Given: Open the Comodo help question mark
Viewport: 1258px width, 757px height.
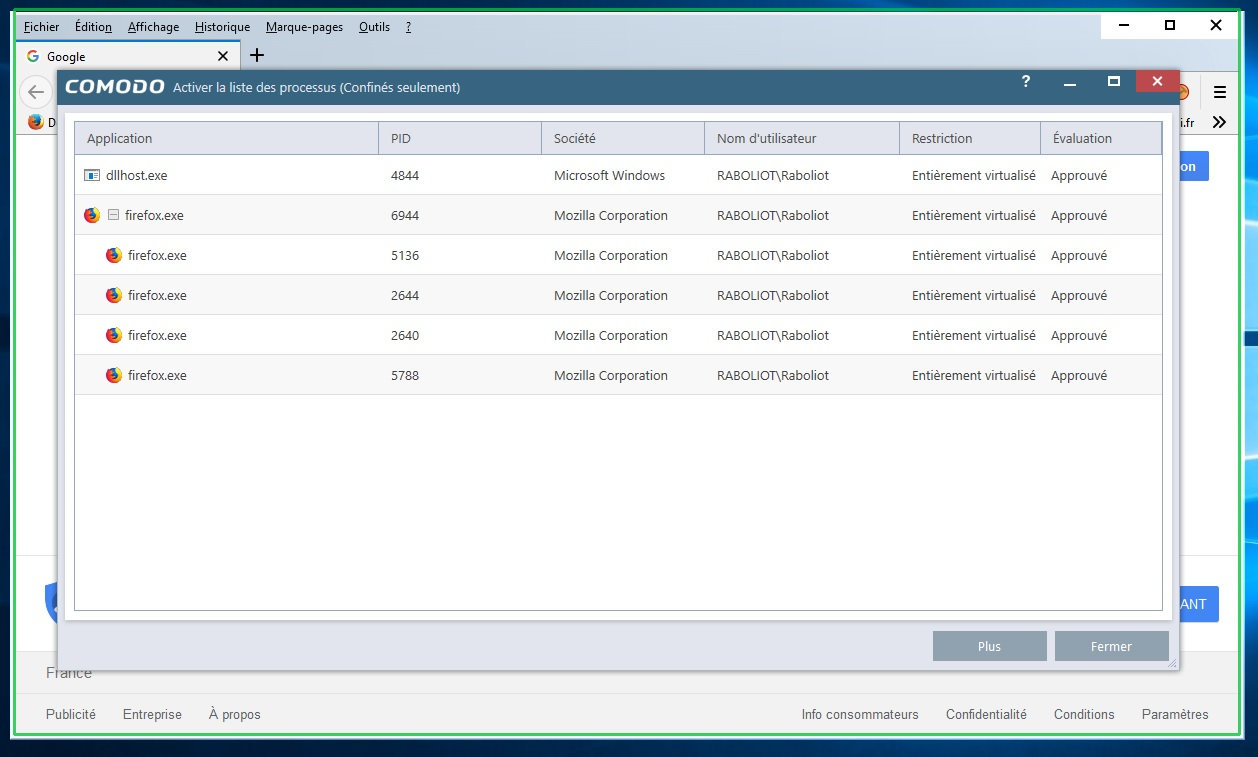Looking at the screenshot, I should click(1026, 82).
